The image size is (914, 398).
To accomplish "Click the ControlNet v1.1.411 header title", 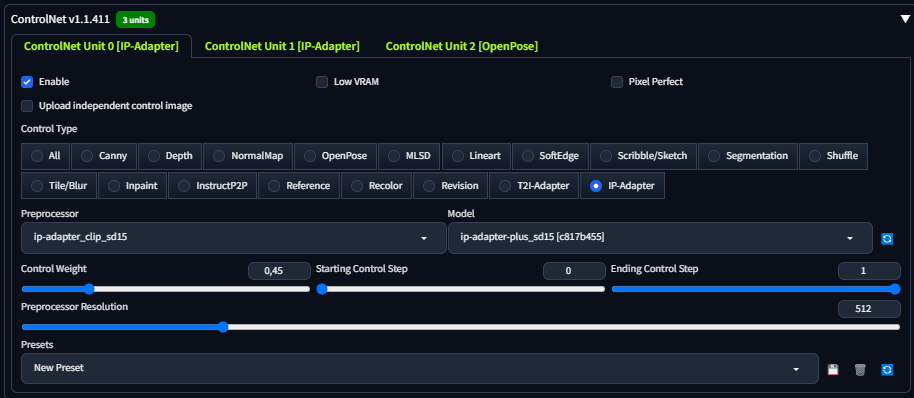I will [60, 19].
